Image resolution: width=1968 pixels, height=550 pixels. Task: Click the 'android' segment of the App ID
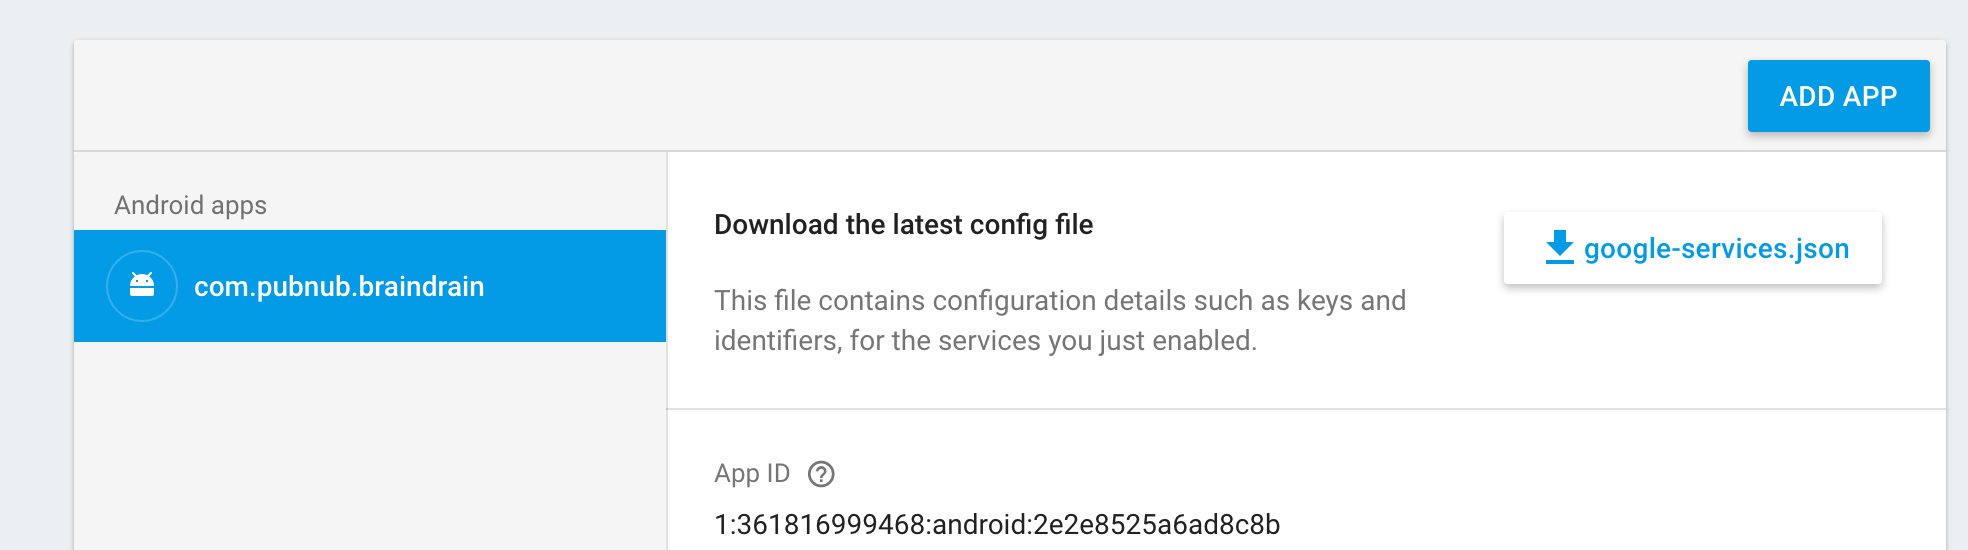[x=978, y=524]
